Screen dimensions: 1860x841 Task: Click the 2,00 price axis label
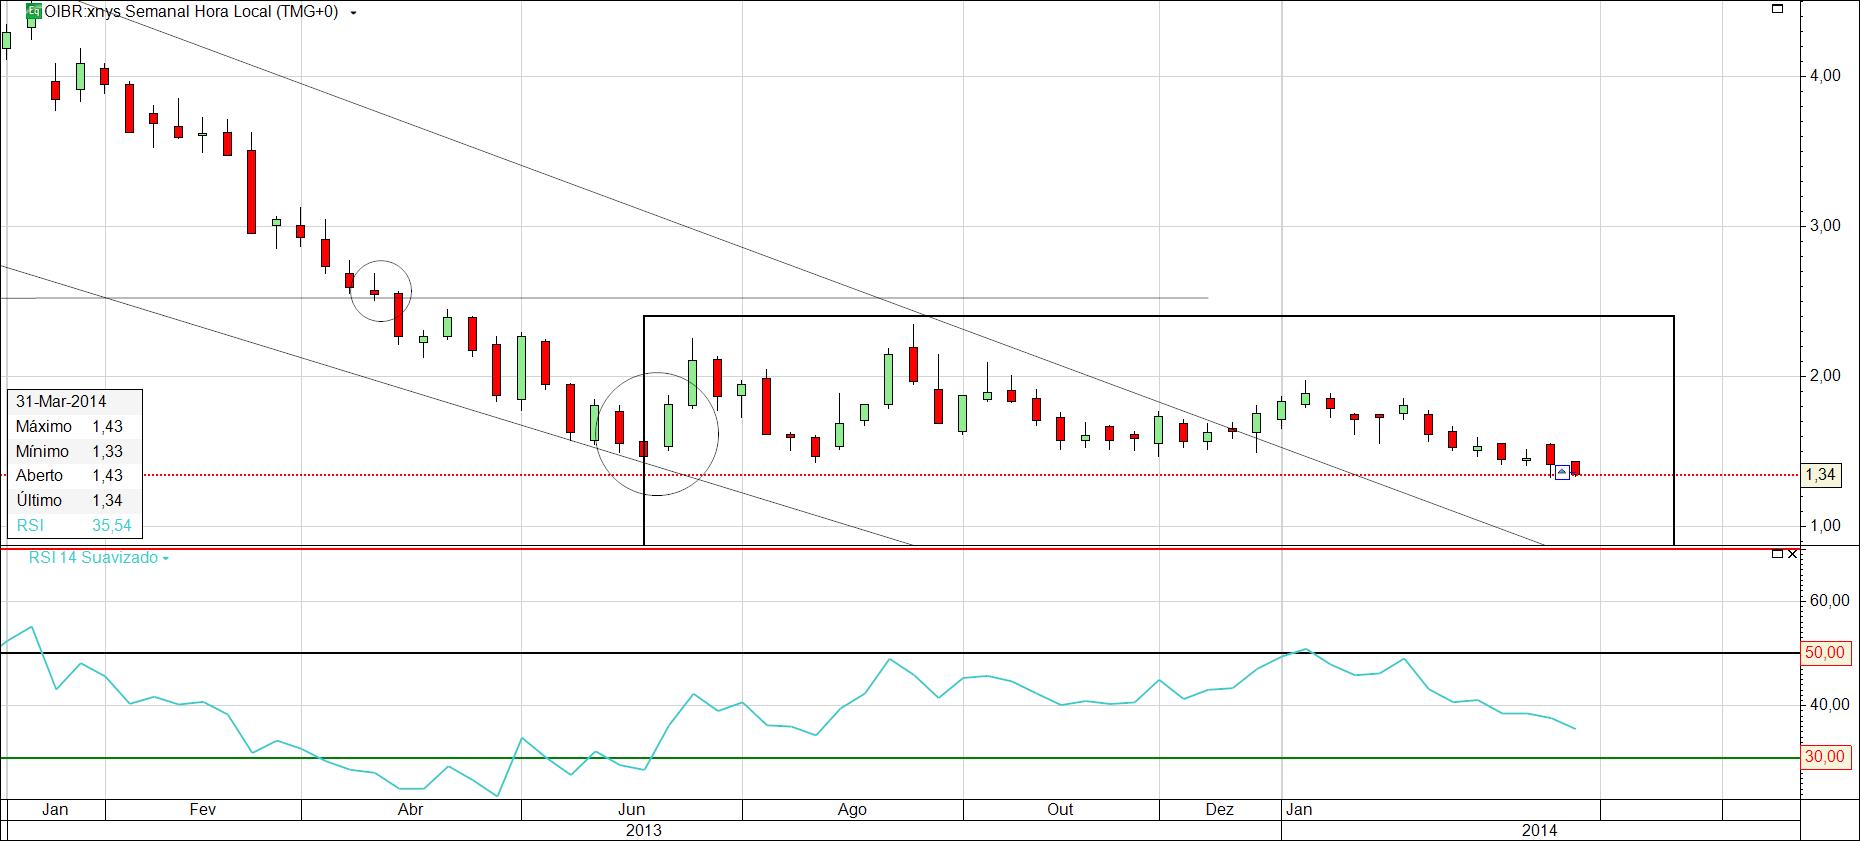pos(1824,376)
